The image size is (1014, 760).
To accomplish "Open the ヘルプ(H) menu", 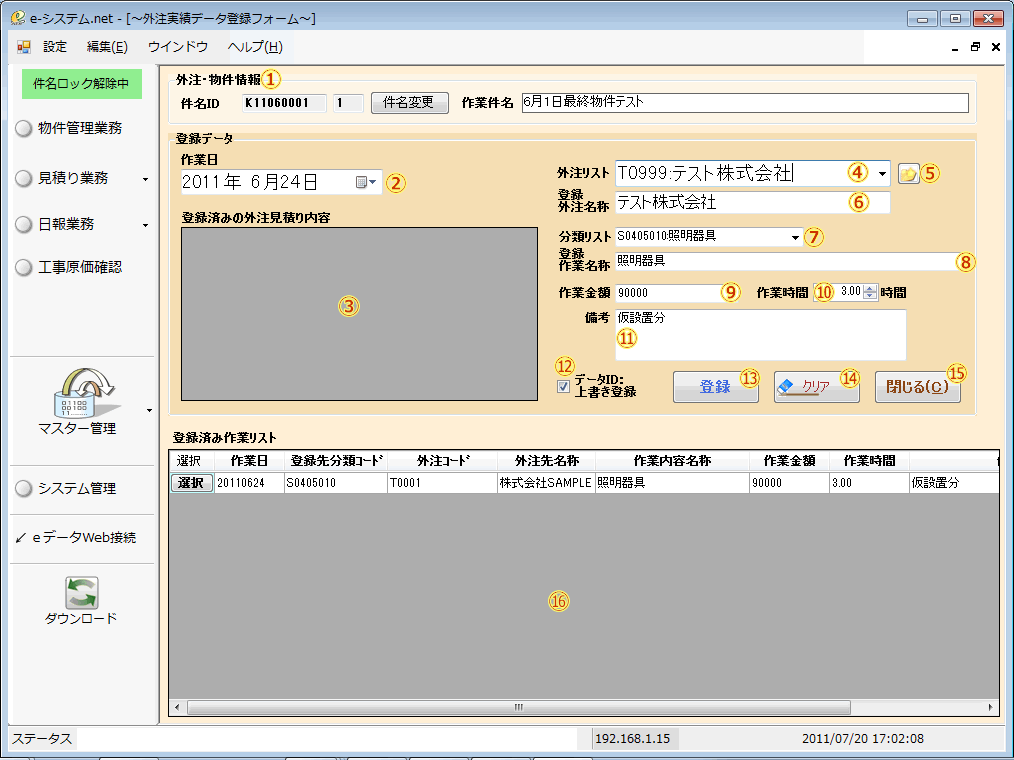I will [x=255, y=47].
